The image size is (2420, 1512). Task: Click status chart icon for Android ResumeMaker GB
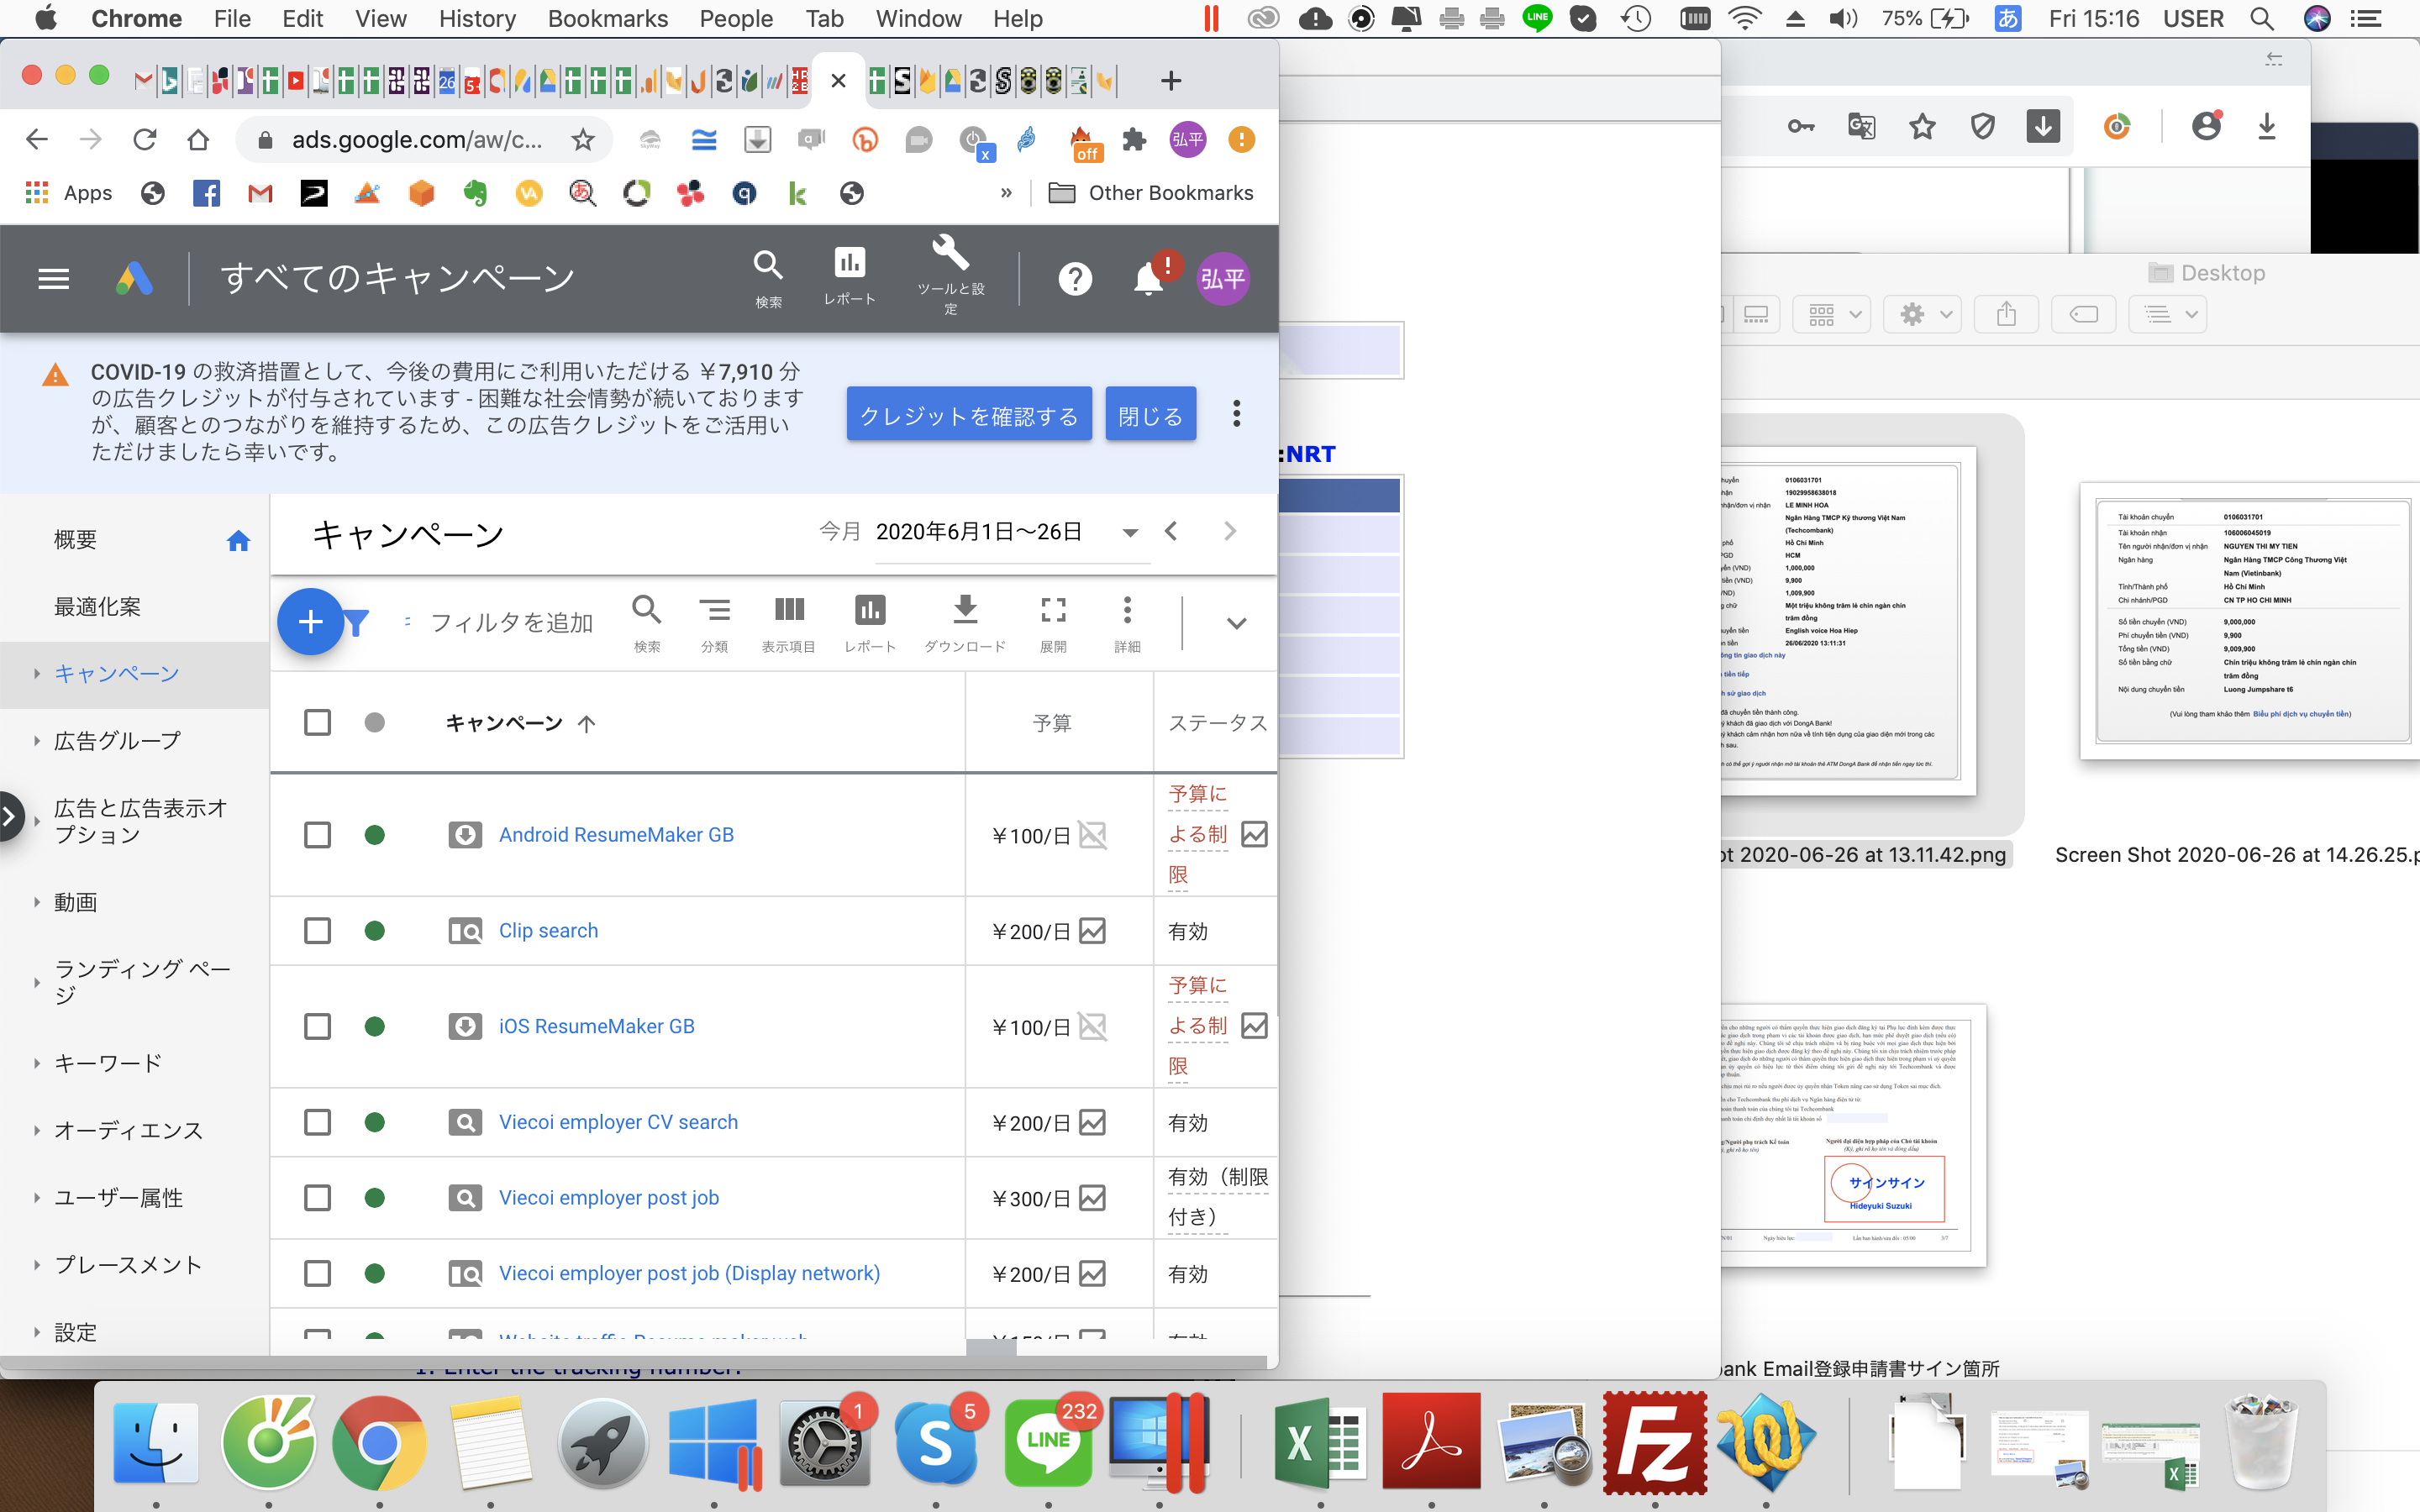[x=1254, y=834]
